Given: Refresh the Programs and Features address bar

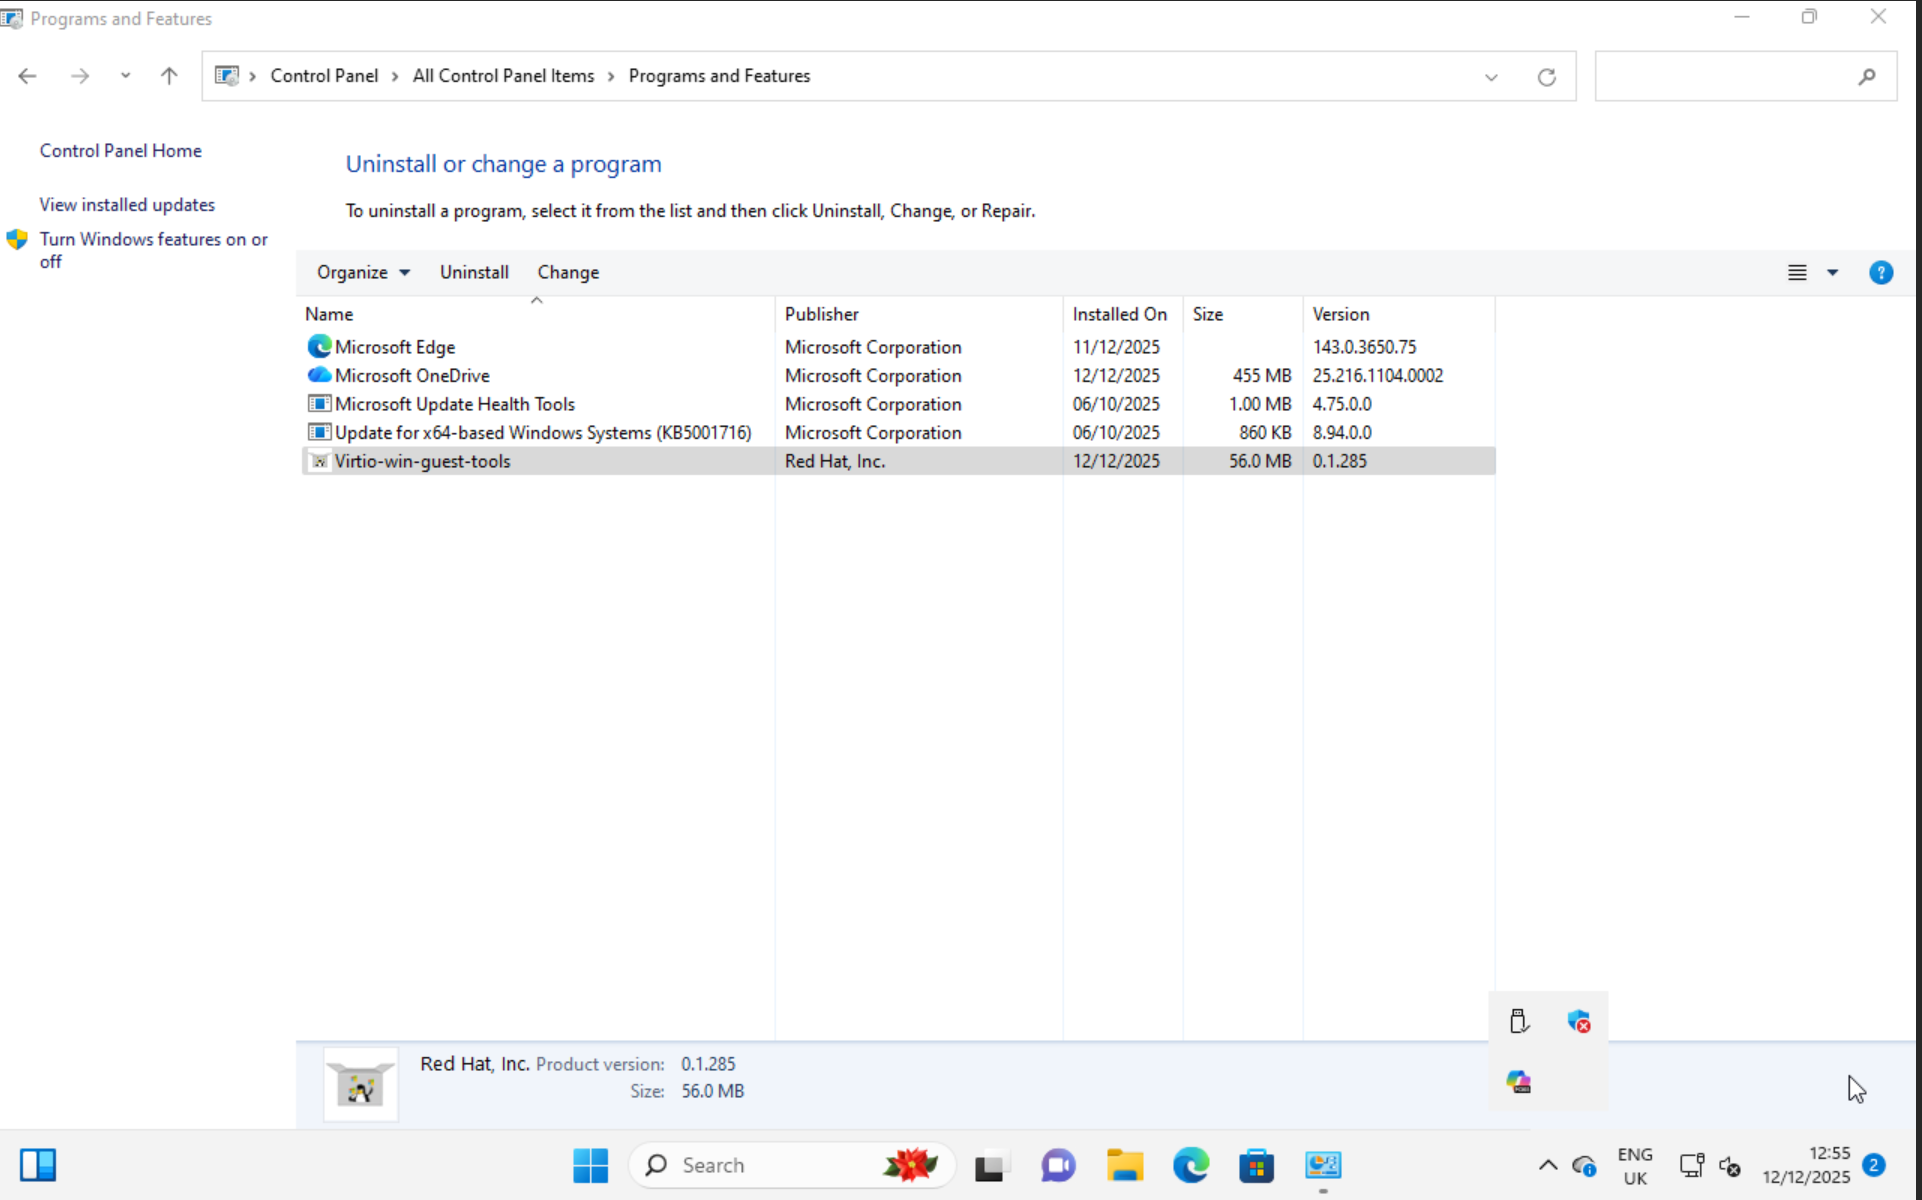Looking at the screenshot, I should pos(1546,77).
